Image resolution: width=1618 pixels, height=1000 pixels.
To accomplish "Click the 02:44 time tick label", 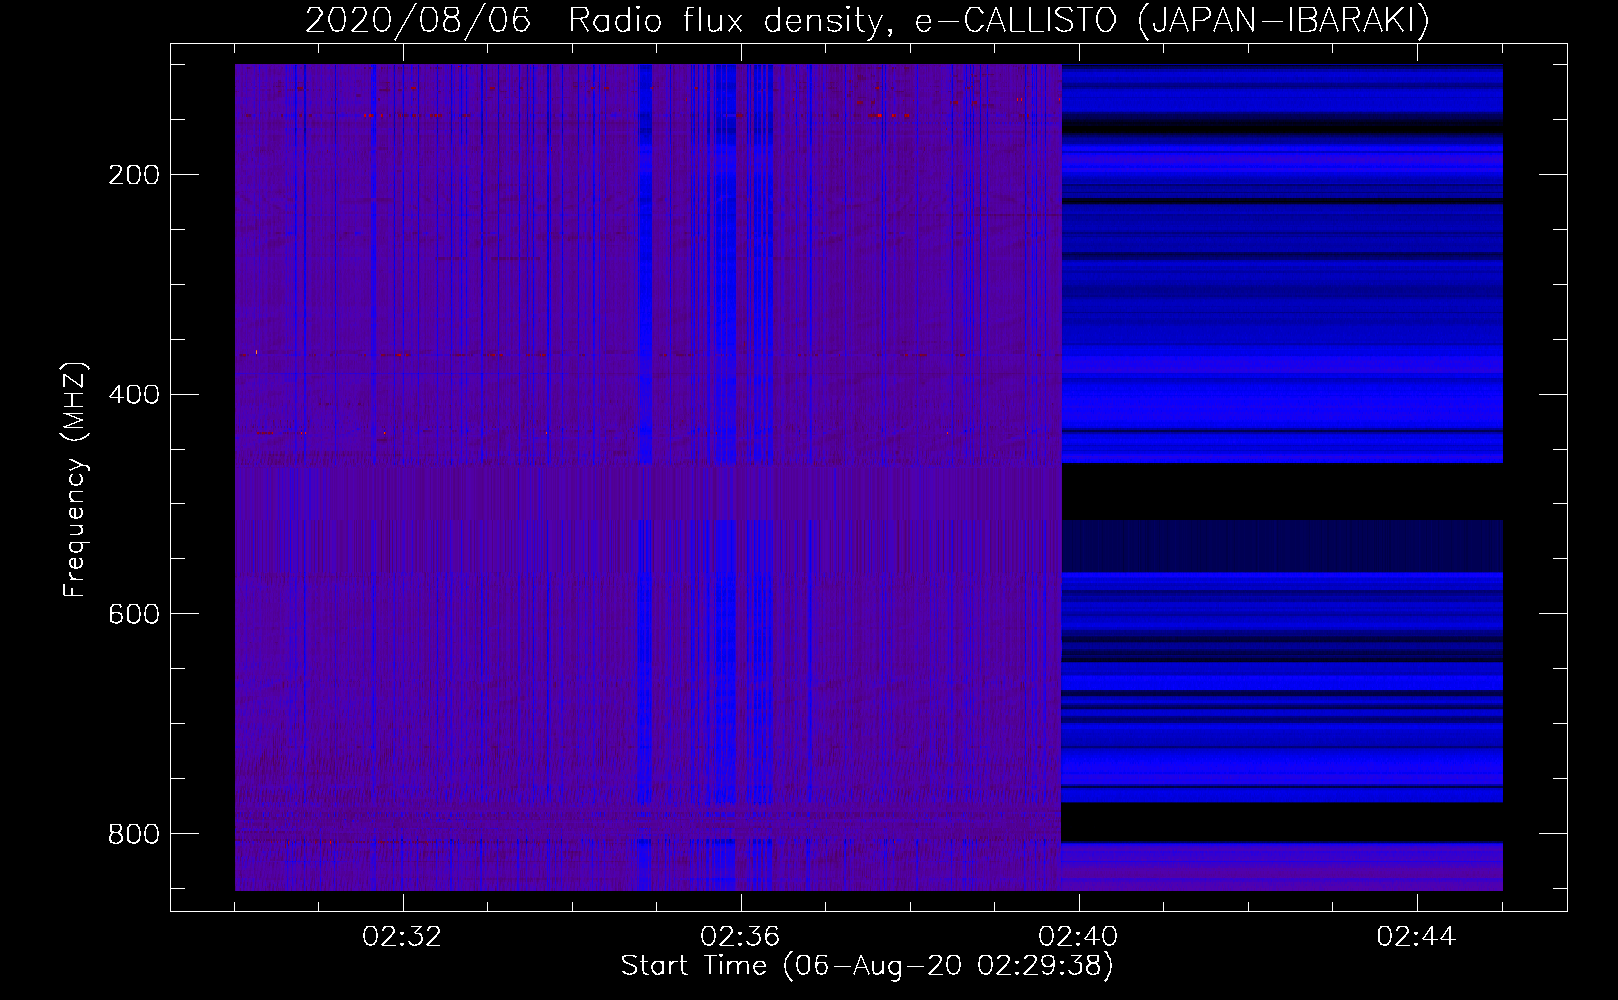I will point(1416,937).
